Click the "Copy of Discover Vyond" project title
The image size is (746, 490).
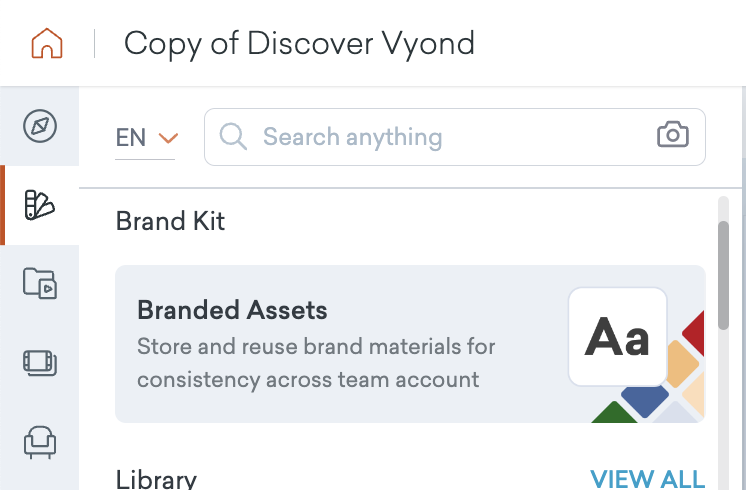[299, 44]
